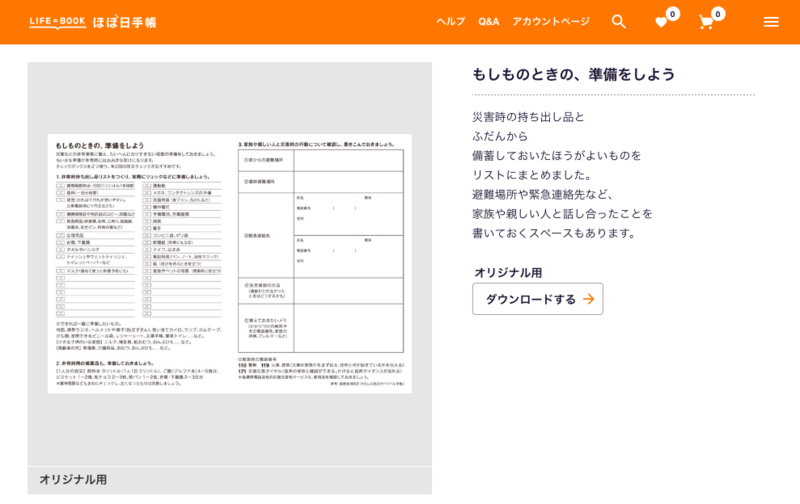Click オリジナル用 label above download button
This screenshot has width=800, height=504.
point(508,272)
